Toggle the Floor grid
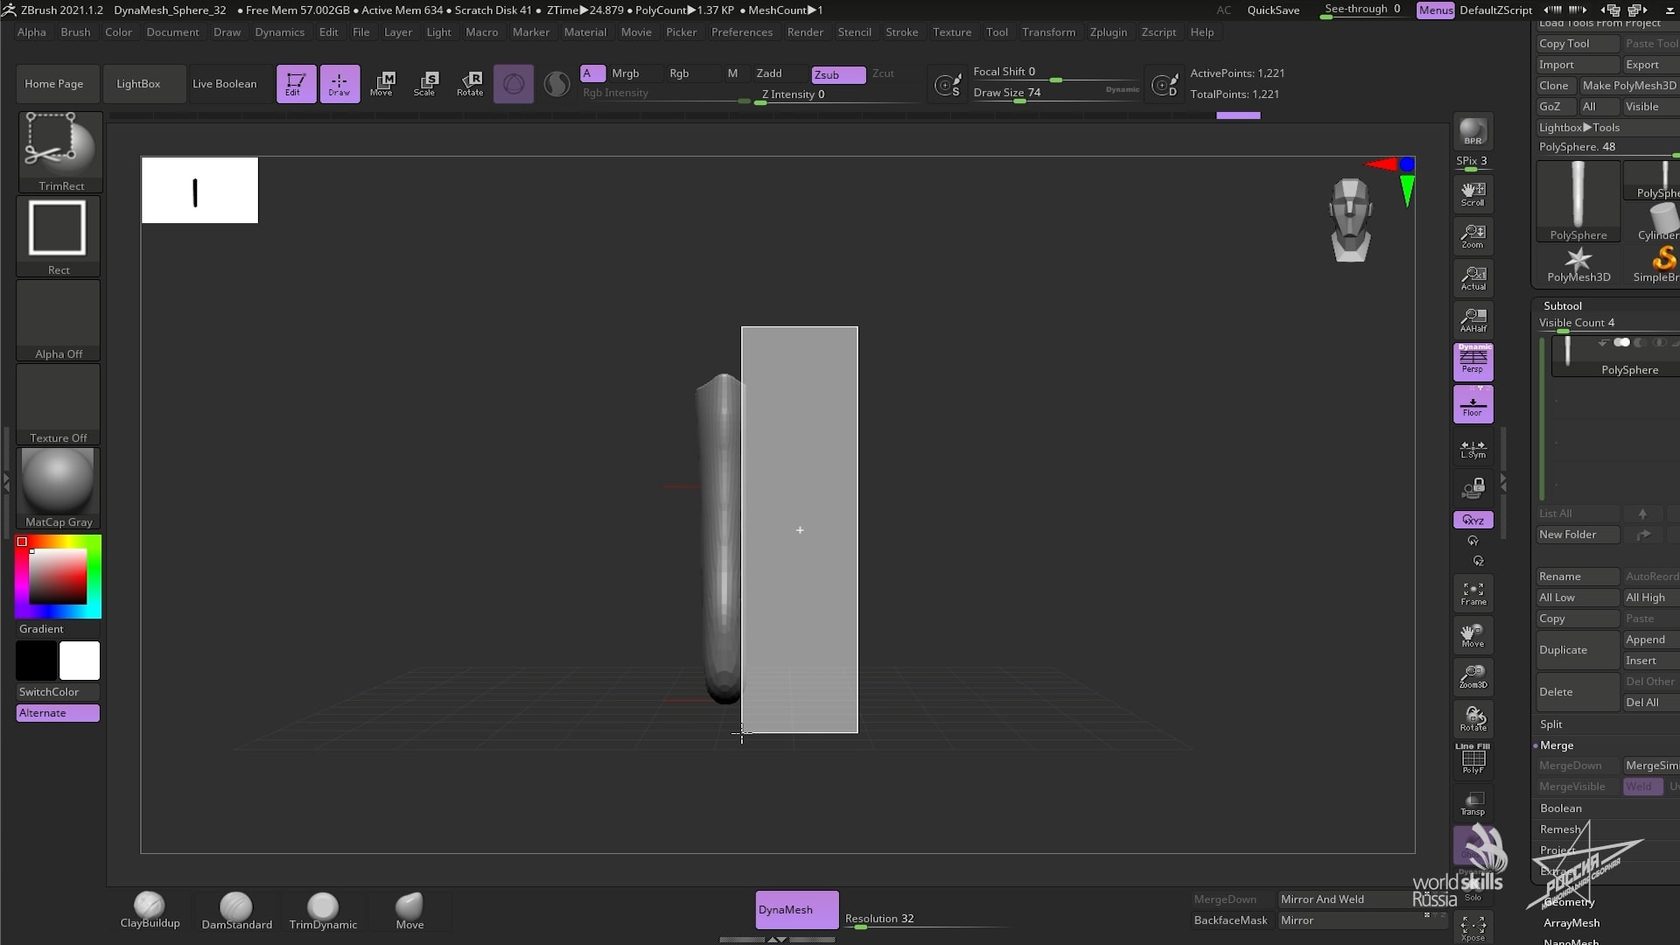 [x=1473, y=404]
